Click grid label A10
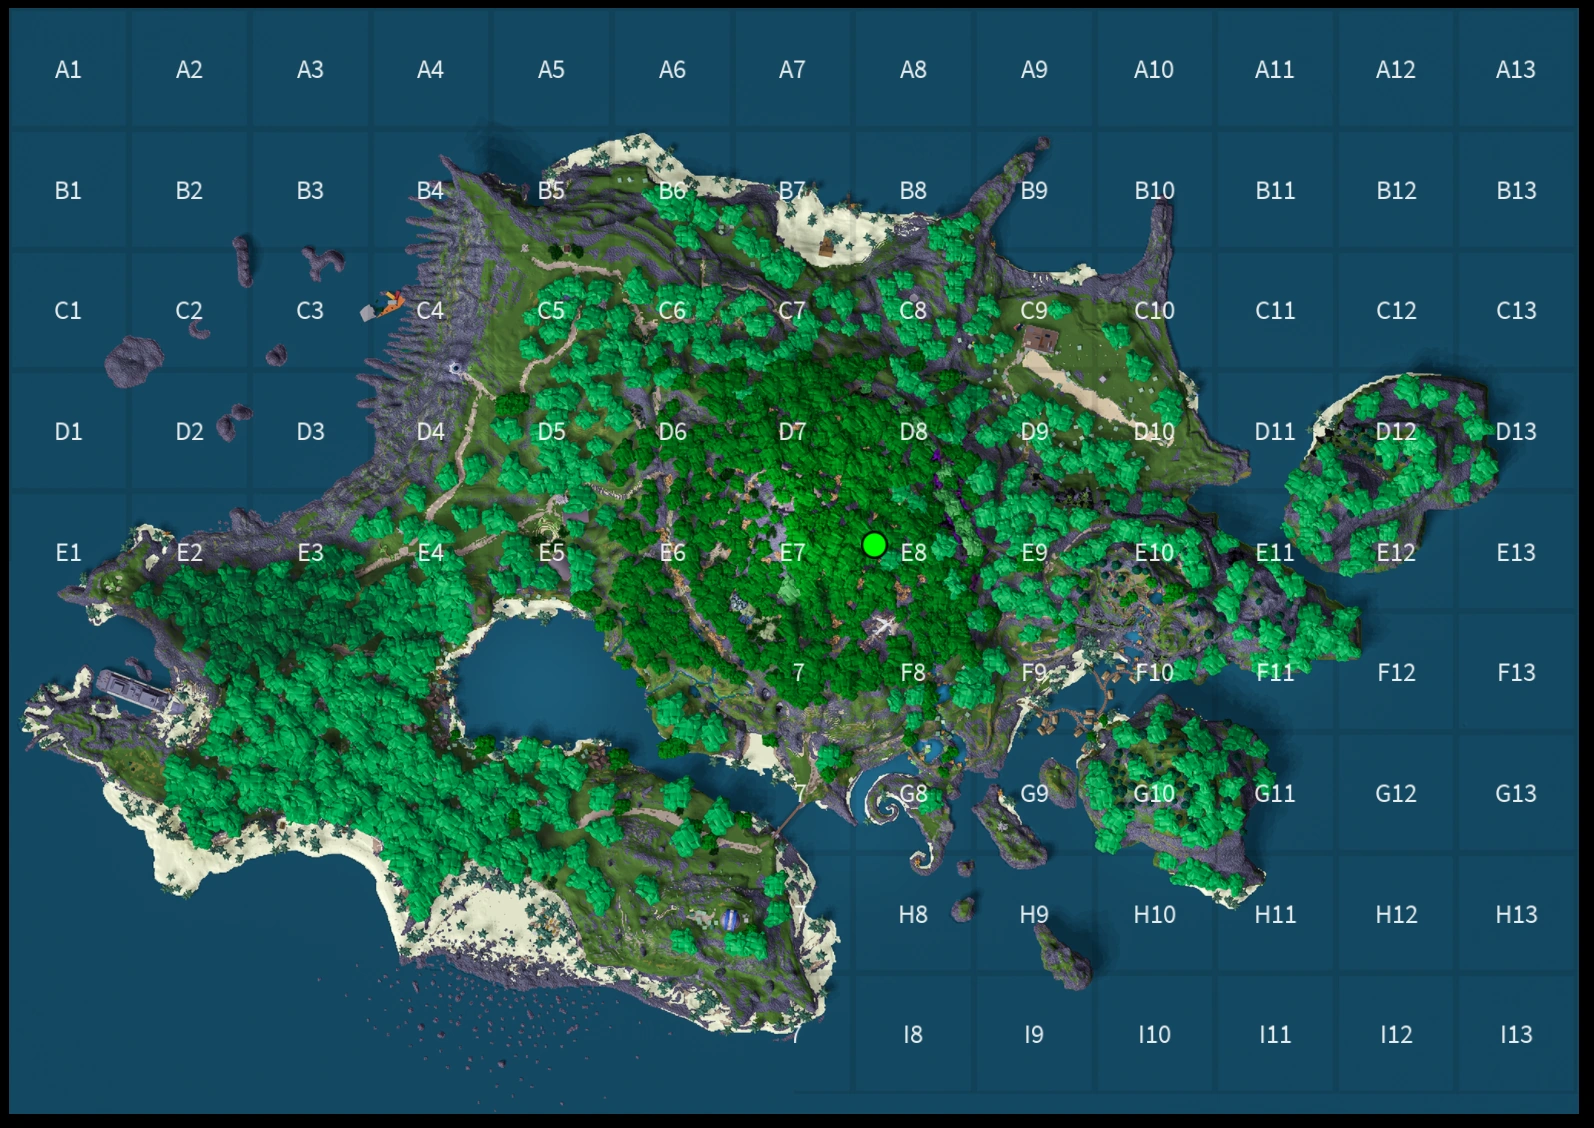 pyautogui.click(x=1154, y=70)
